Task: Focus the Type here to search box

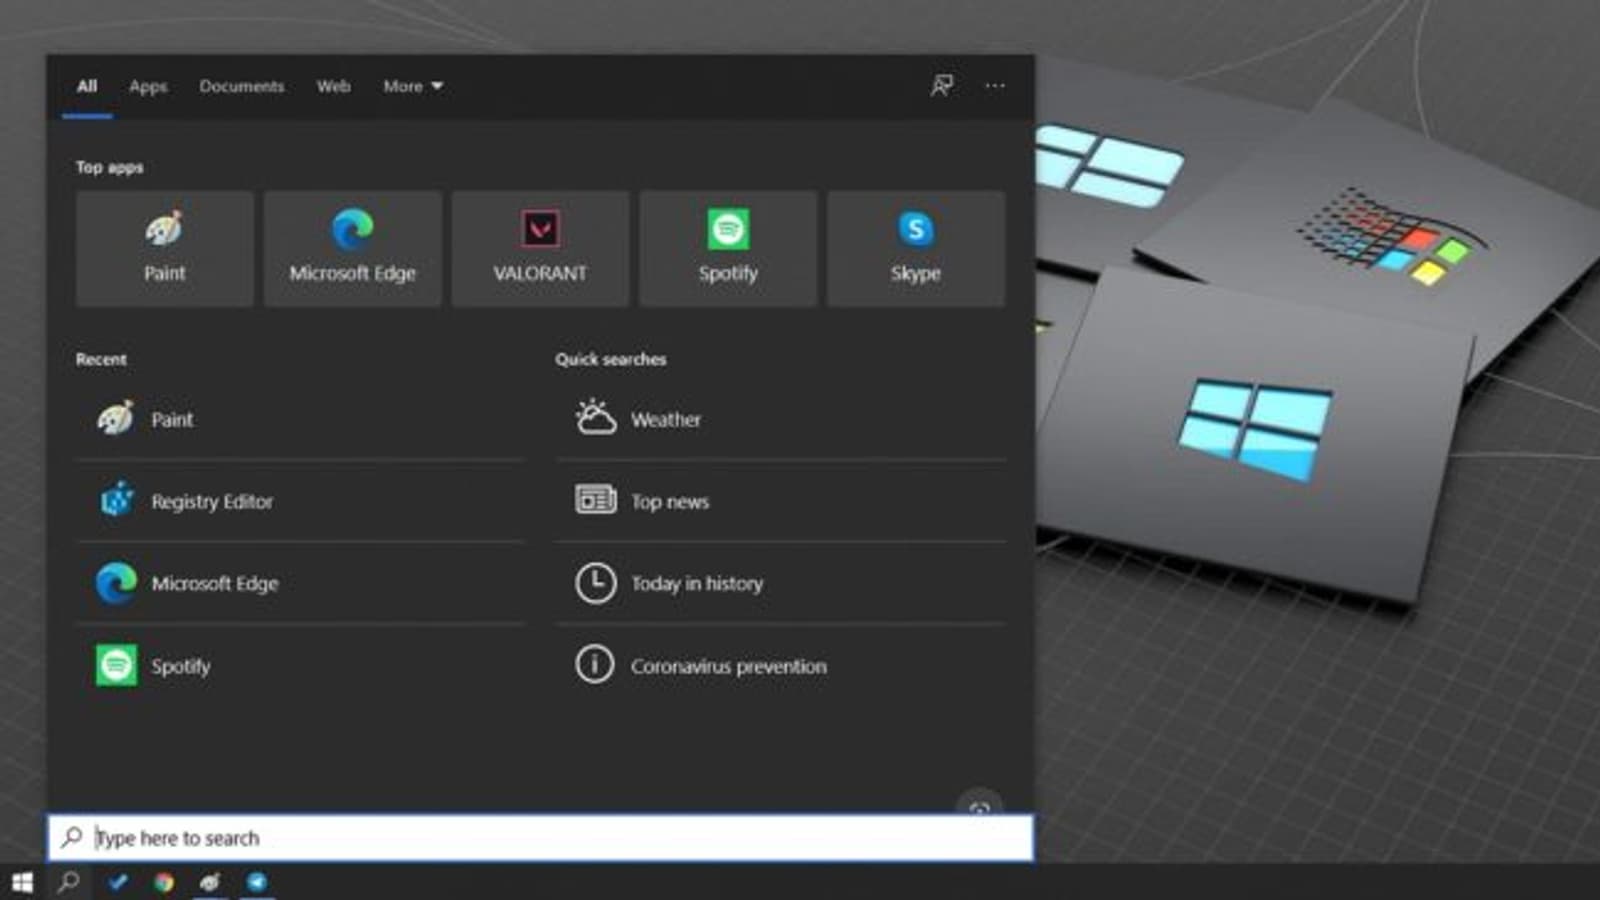Action: click(541, 838)
